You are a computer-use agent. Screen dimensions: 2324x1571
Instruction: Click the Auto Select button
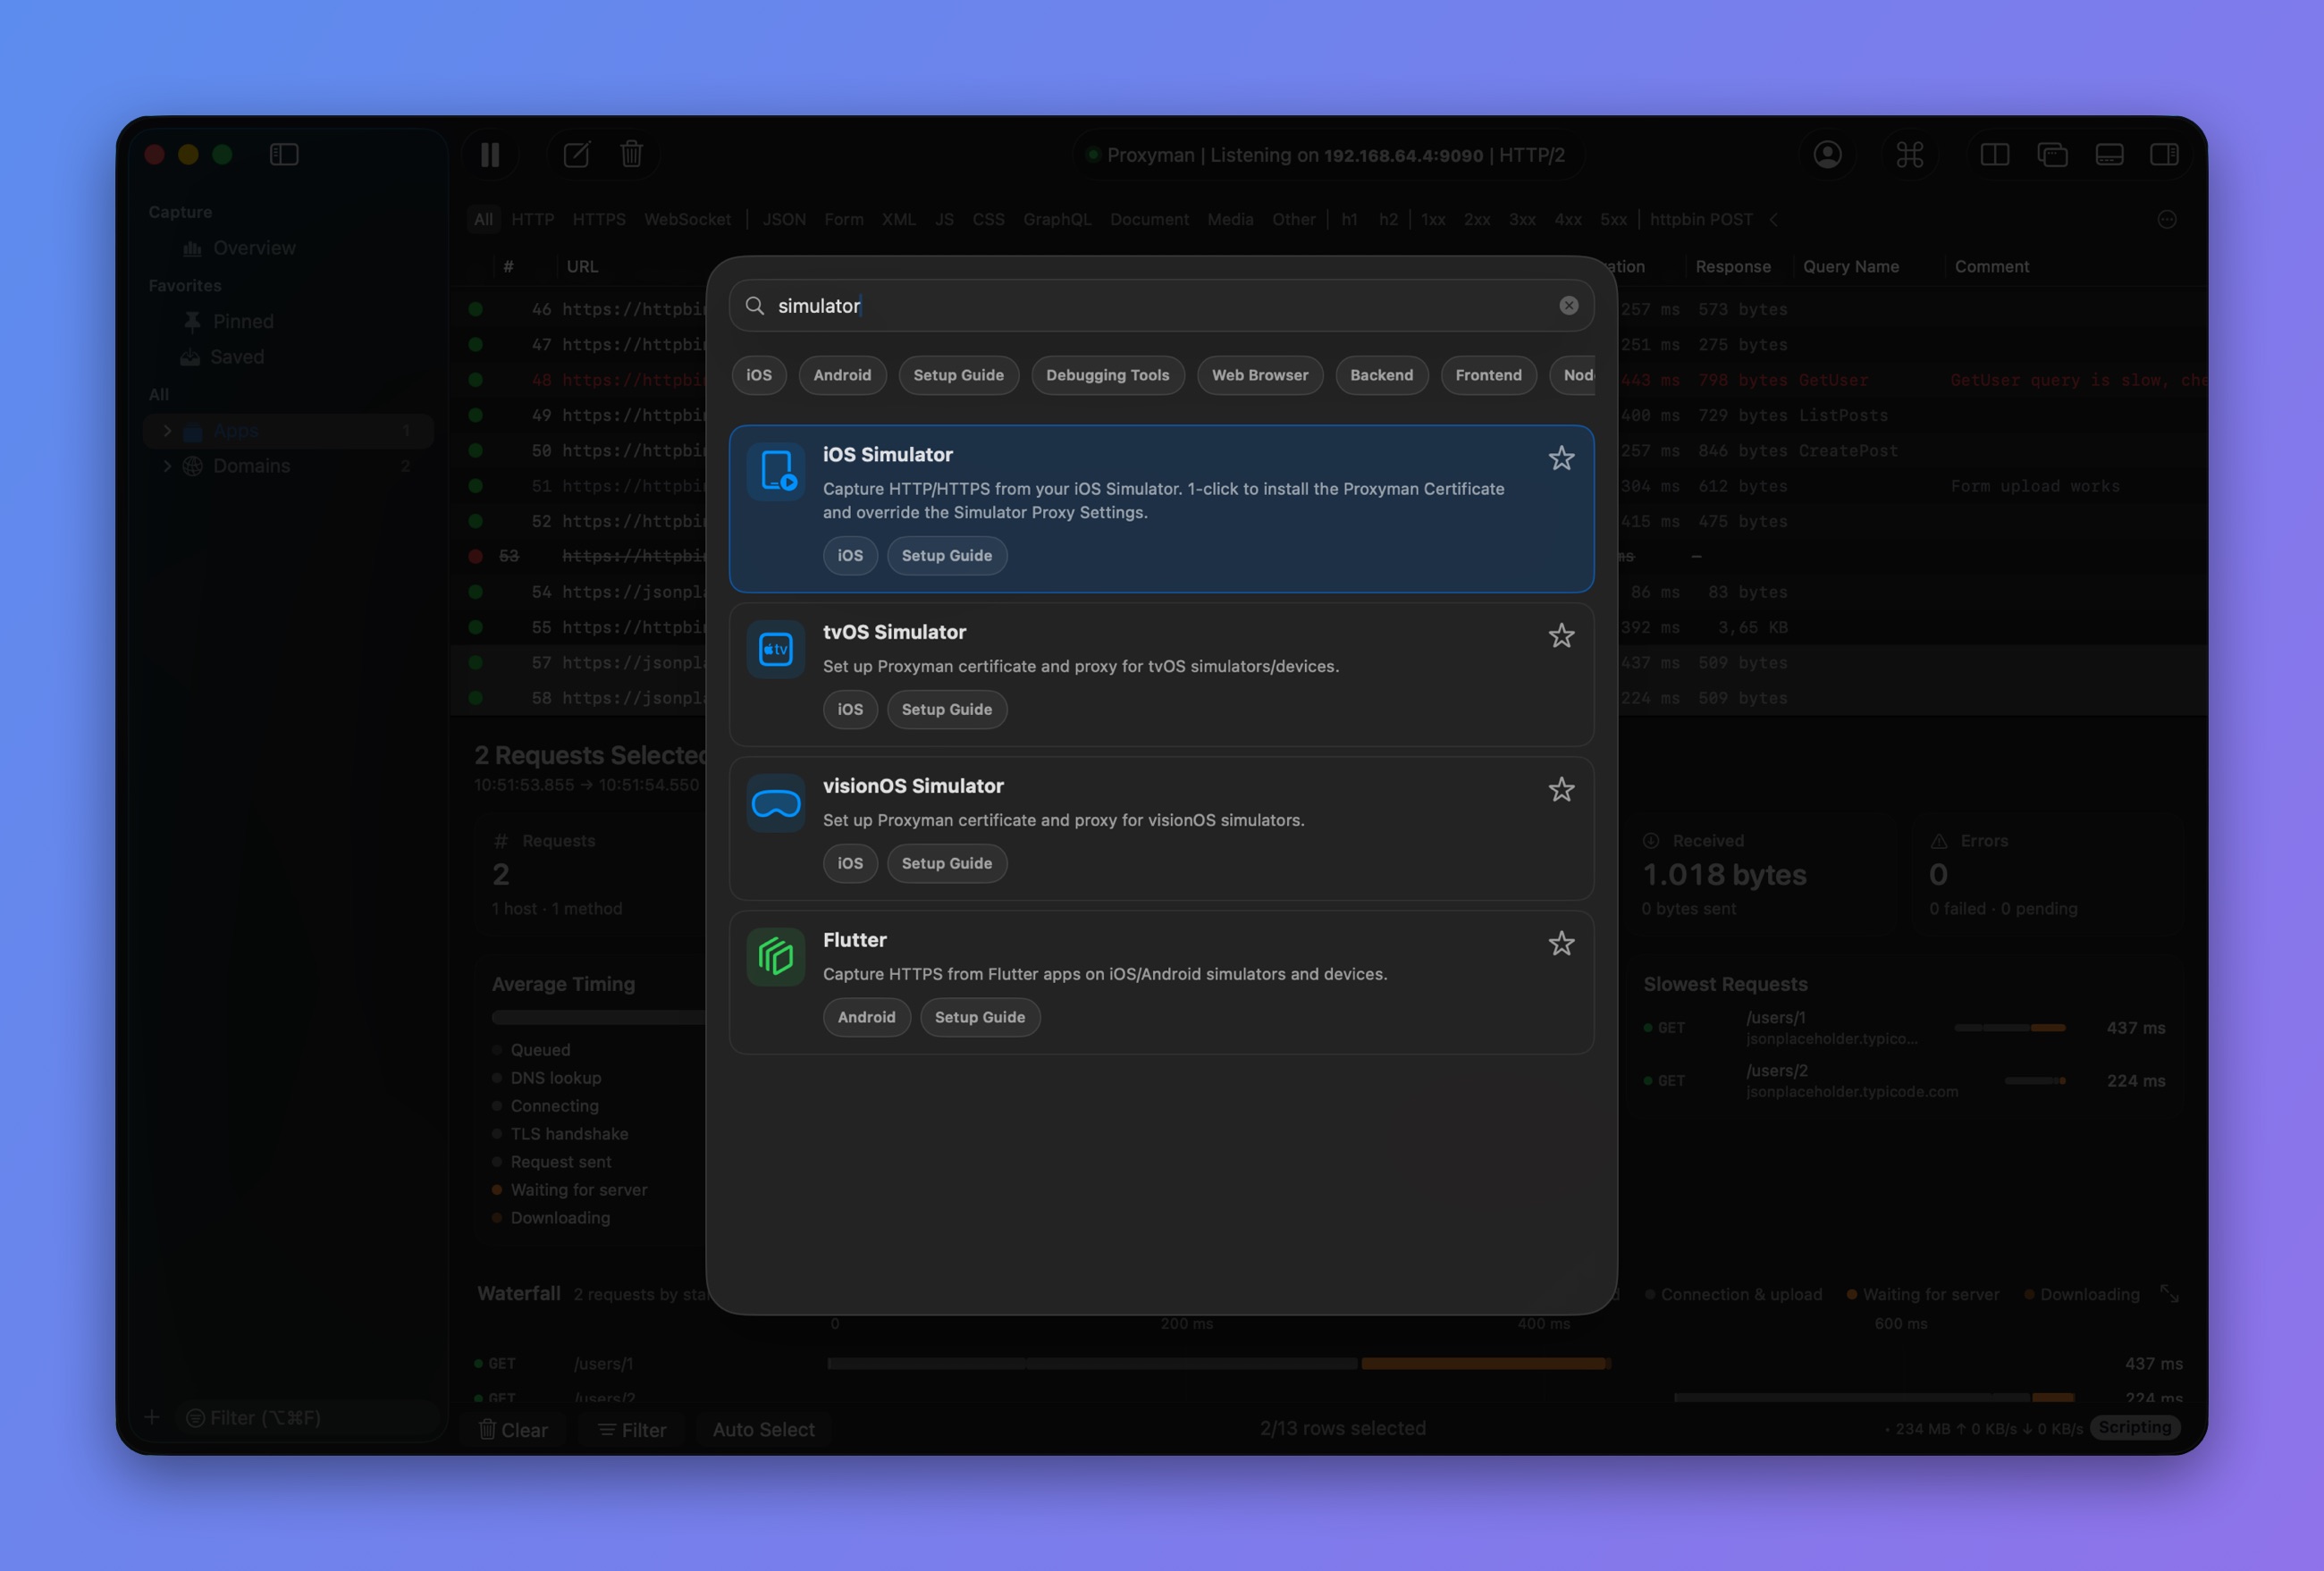click(x=763, y=1430)
